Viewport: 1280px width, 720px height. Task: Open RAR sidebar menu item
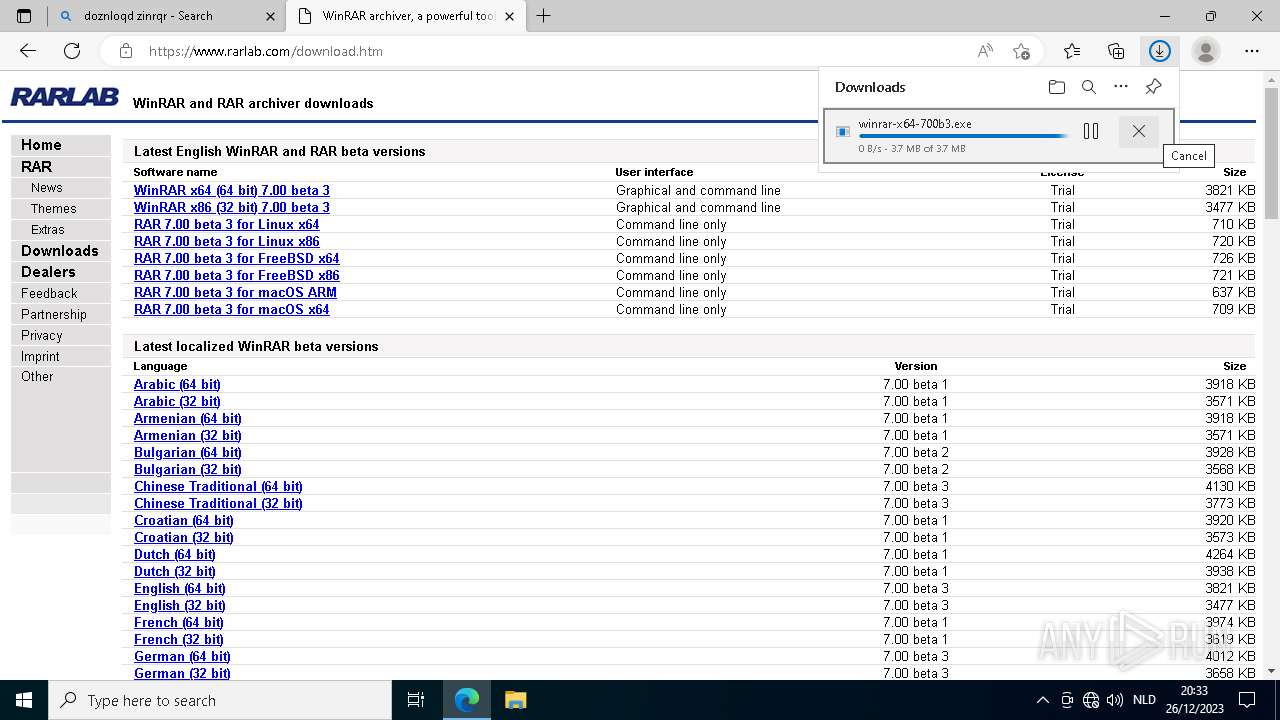pos(60,167)
